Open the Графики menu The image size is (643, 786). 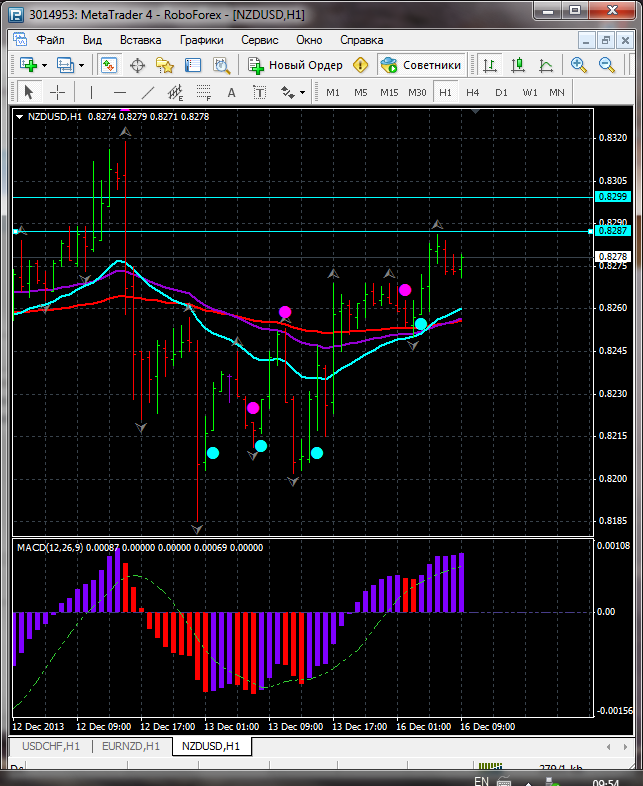[201, 40]
